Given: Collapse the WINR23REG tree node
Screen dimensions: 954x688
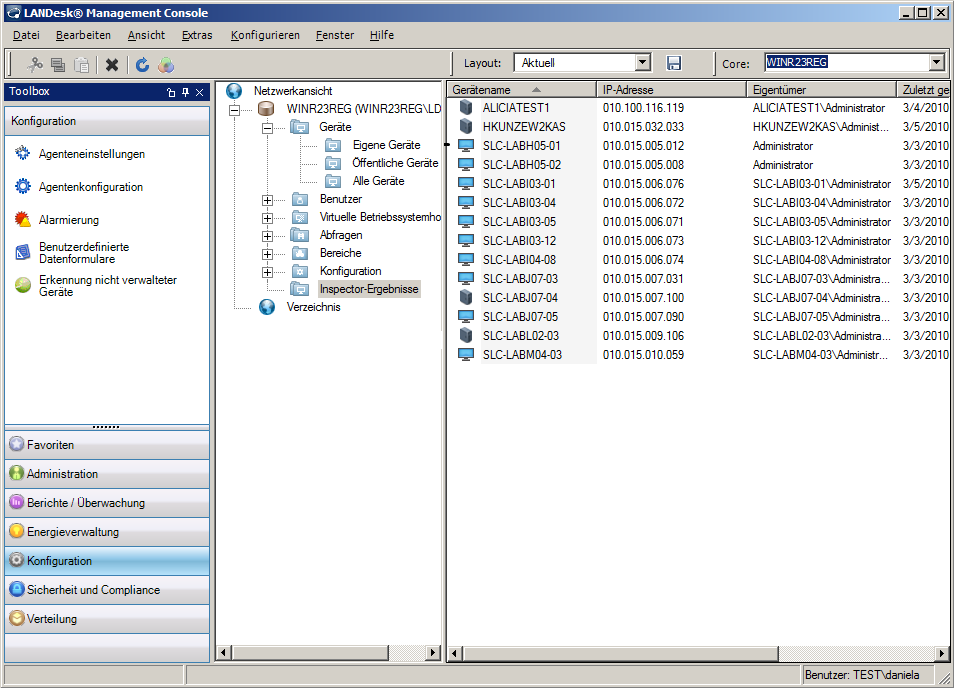Looking at the screenshot, I should [x=234, y=110].
